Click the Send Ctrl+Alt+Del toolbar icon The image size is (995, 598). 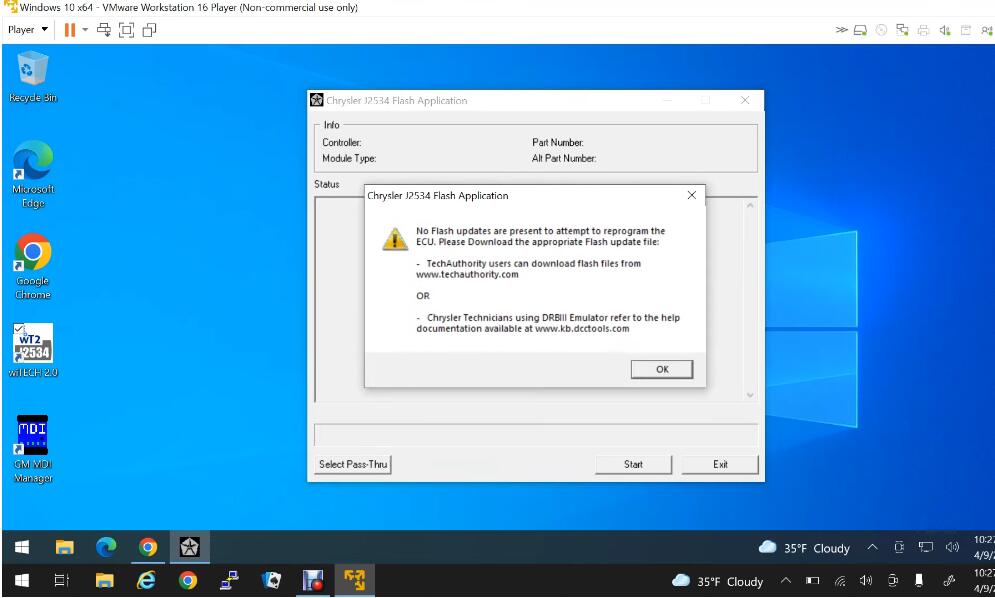click(x=104, y=30)
